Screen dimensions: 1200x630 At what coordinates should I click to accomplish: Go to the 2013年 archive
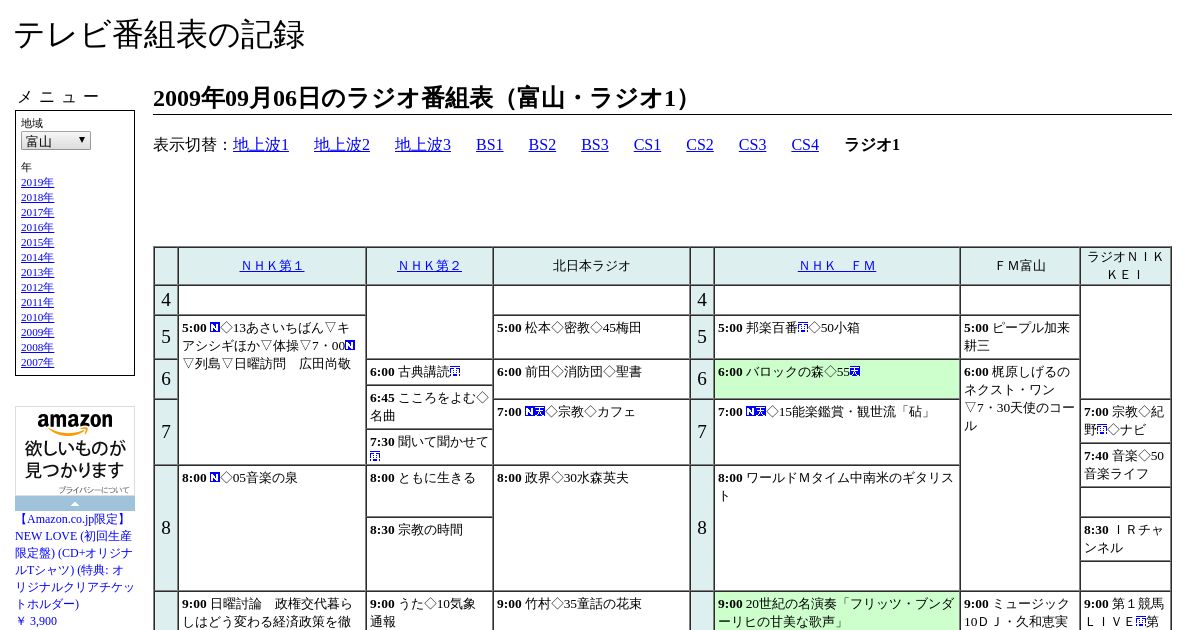tap(37, 272)
